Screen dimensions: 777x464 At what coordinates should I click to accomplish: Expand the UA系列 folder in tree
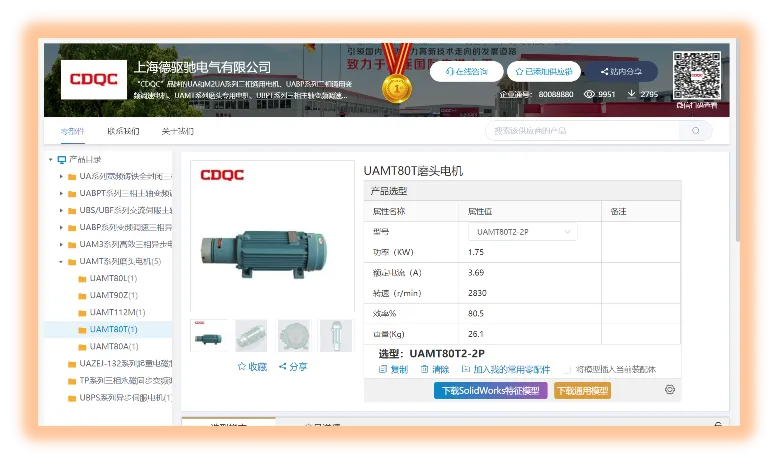pyautogui.click(x=60, y=177)
